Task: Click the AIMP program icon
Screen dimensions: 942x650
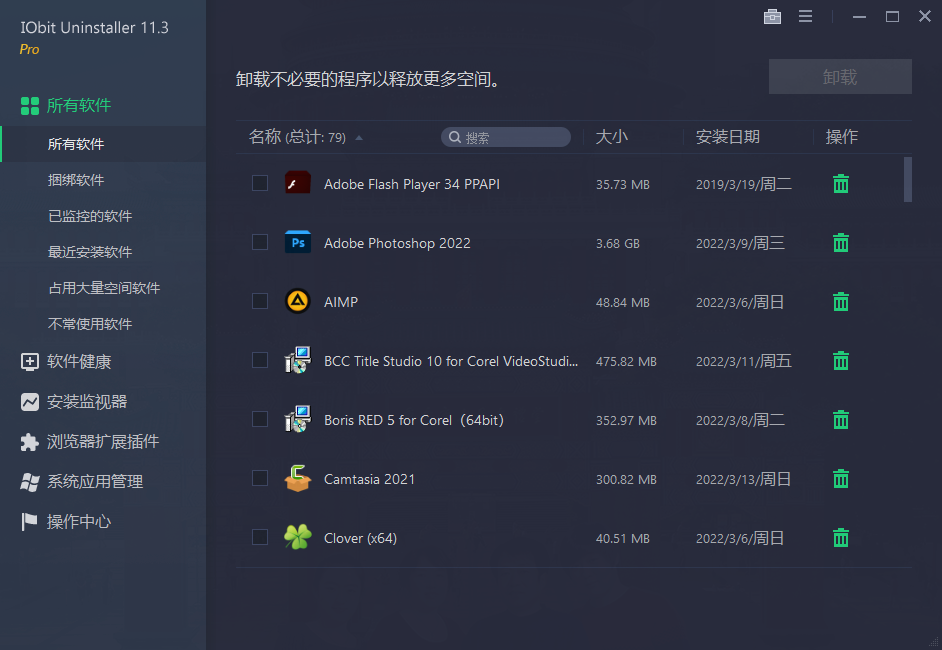Action: click(298, 301)
